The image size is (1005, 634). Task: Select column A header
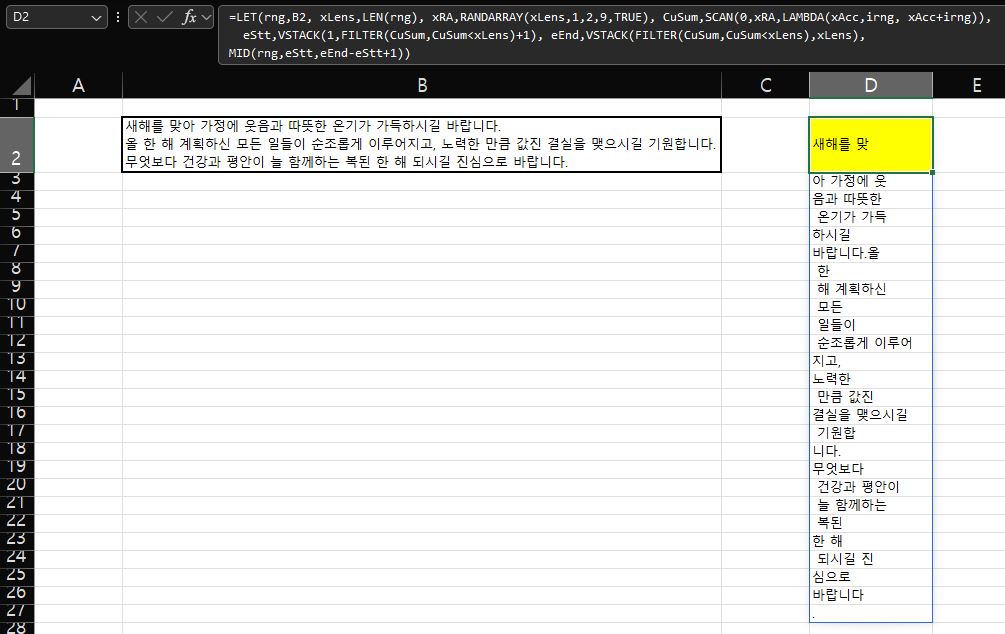78,86
